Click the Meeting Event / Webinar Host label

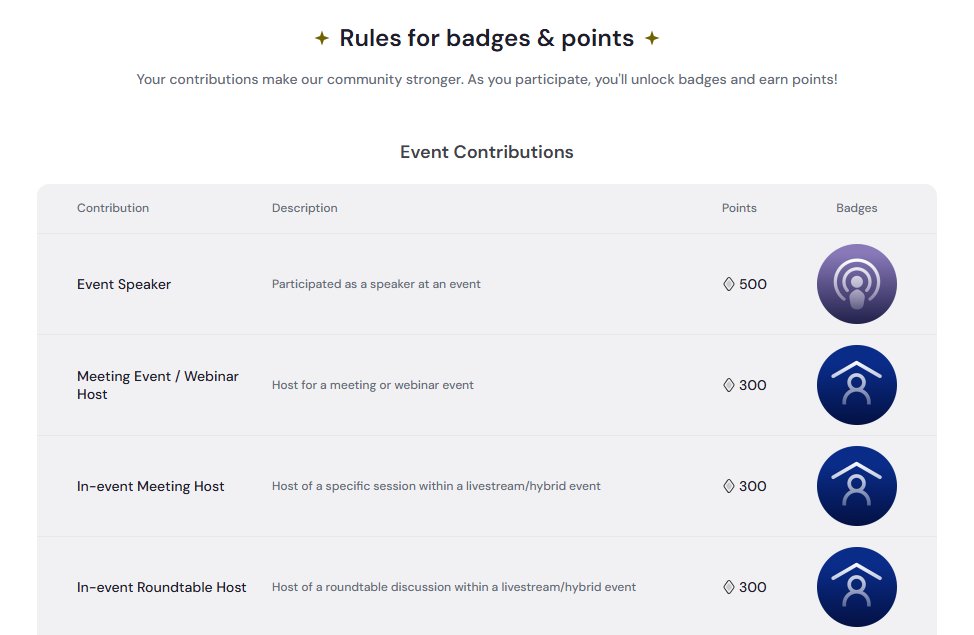tap(158, 385)
